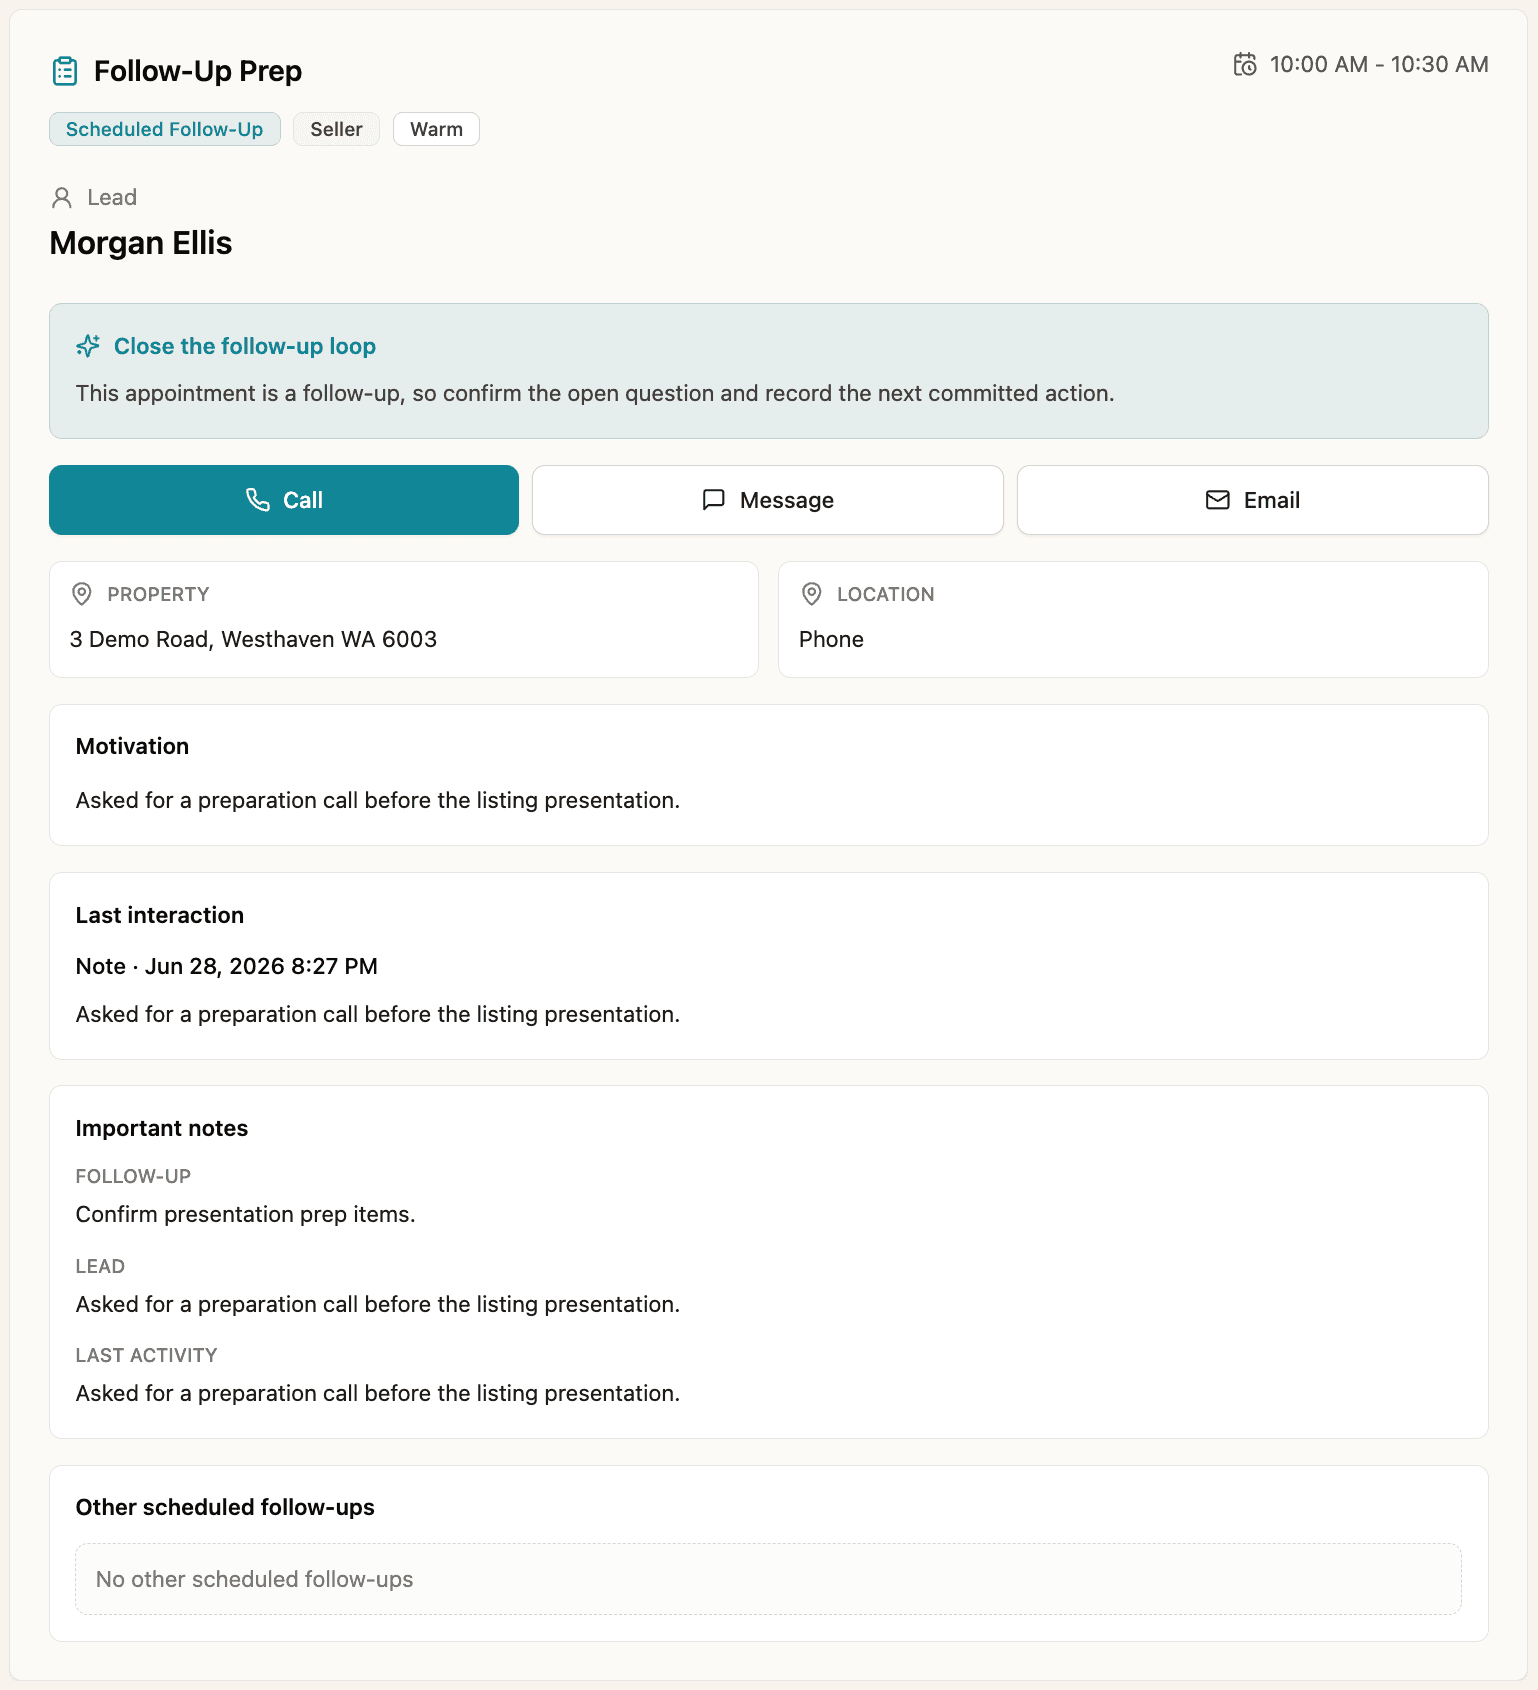Select the Scheduled Follow-Up tag

point(165,129)
